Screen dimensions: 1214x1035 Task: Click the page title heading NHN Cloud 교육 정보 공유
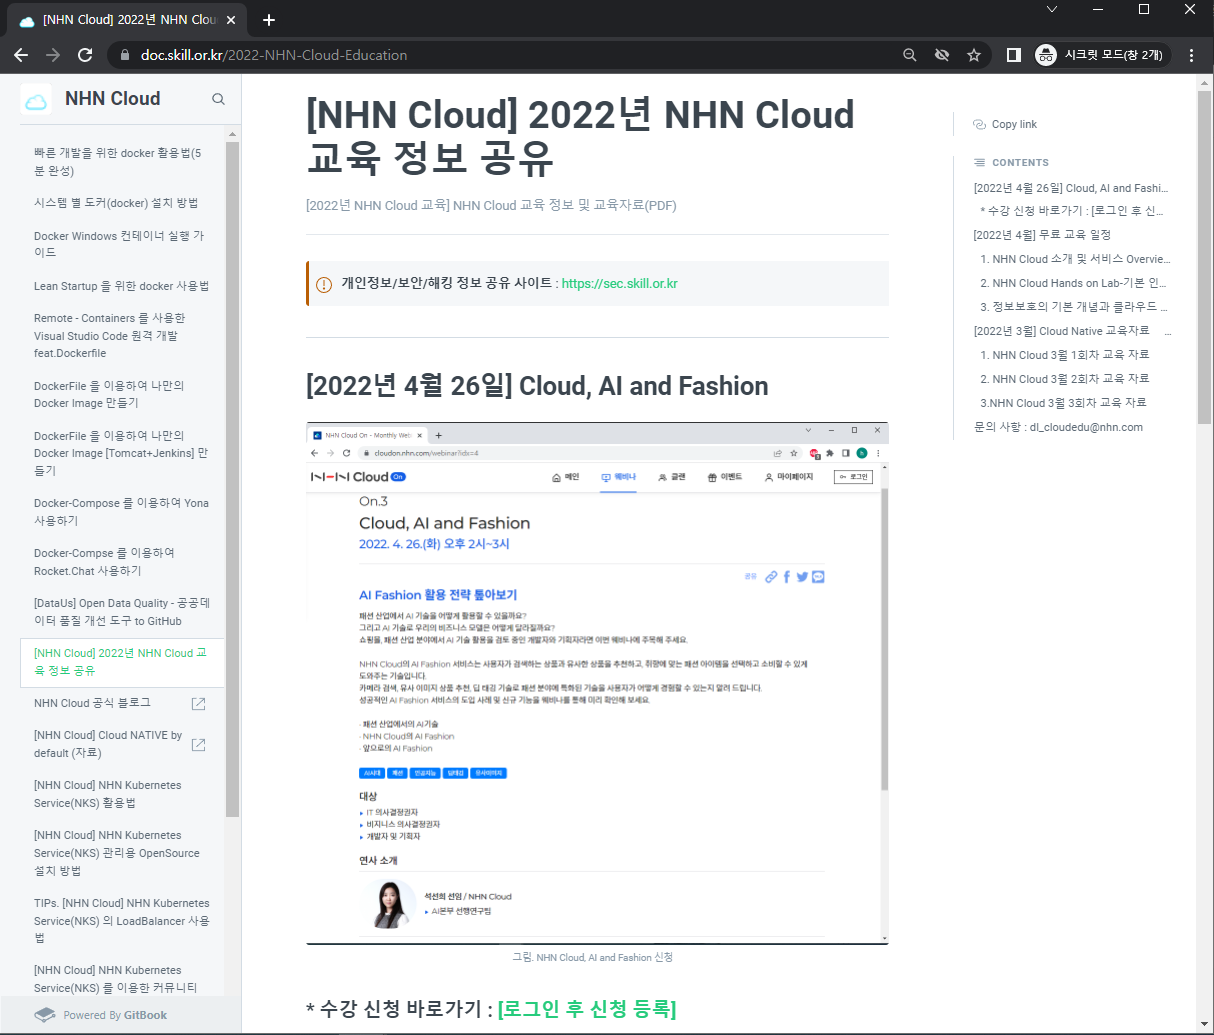pos(580,136)
